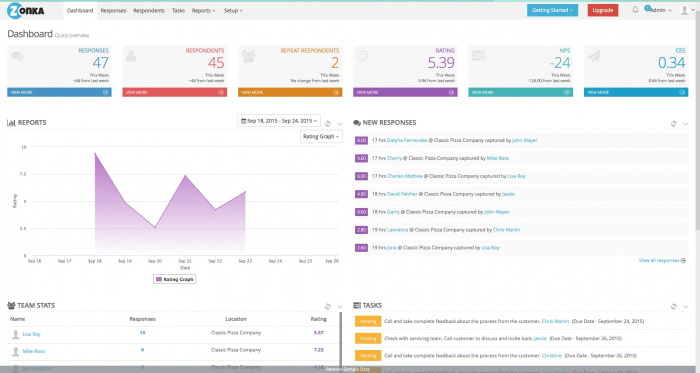
Task: Open Lisa Ray in Team Stats
Action: point(31,334)
